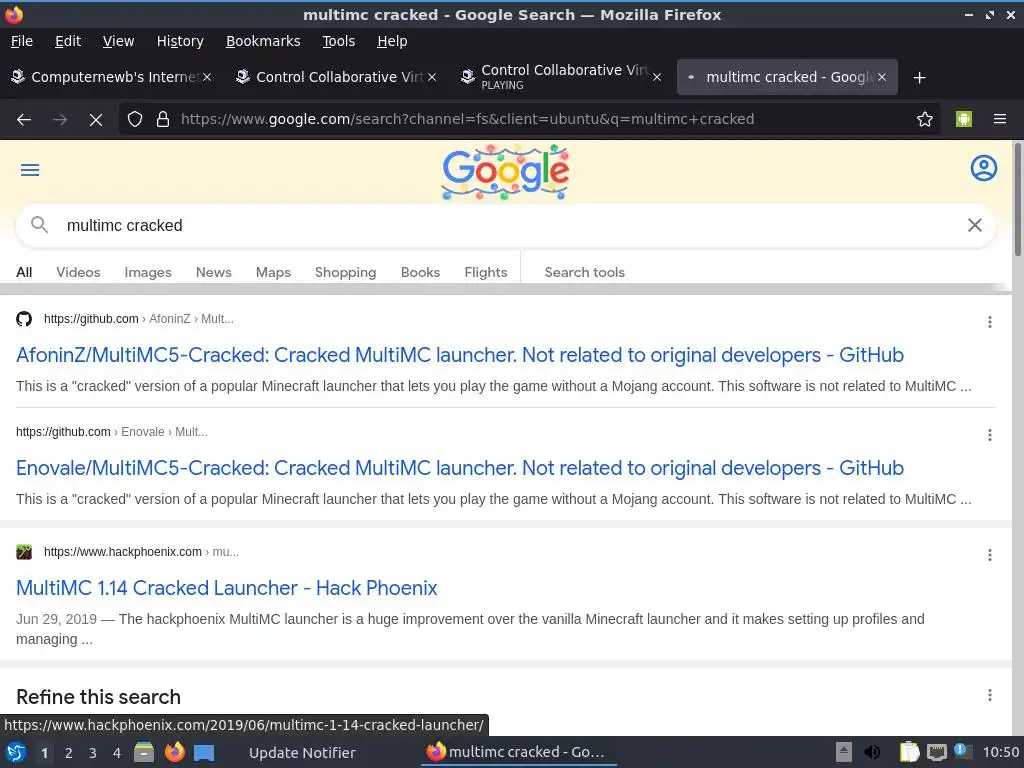Image resolution: width=1024 pixels, height=768 pixels.
Task: Open Google's hamburger side menu
Action: (x=30, y=170)
